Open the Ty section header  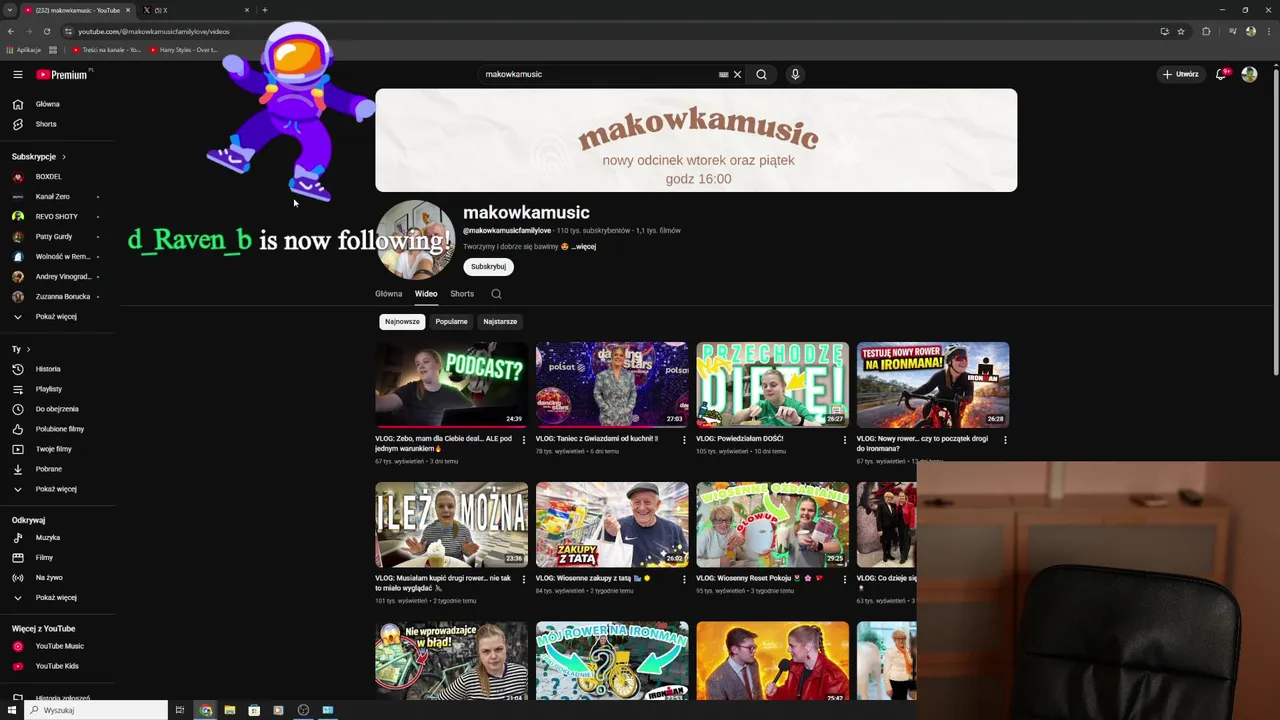21,349
